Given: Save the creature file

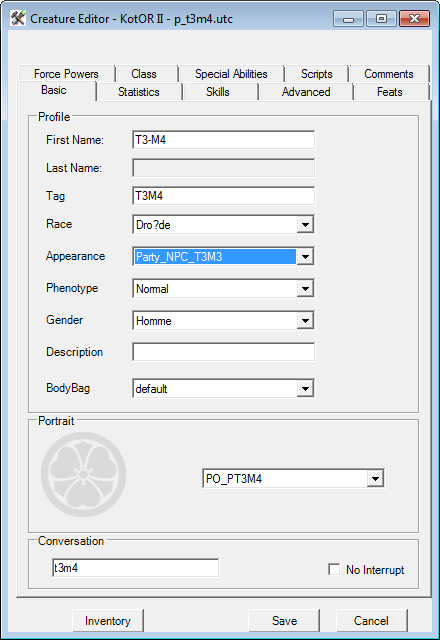Looking at the screenshot, I should 284,621.
